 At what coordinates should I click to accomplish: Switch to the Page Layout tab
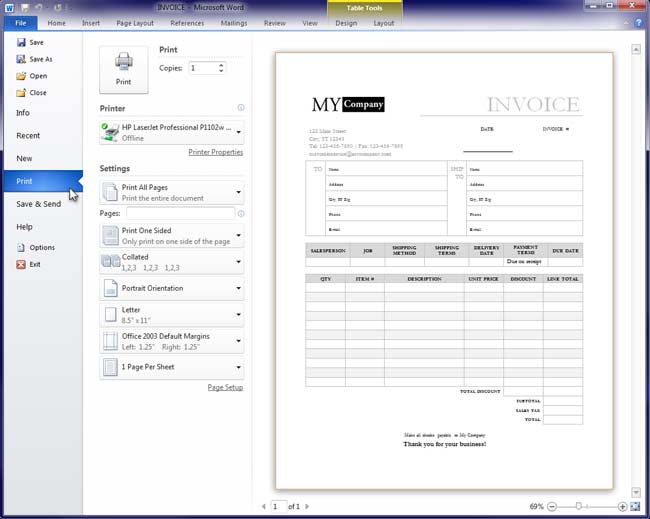135,23
